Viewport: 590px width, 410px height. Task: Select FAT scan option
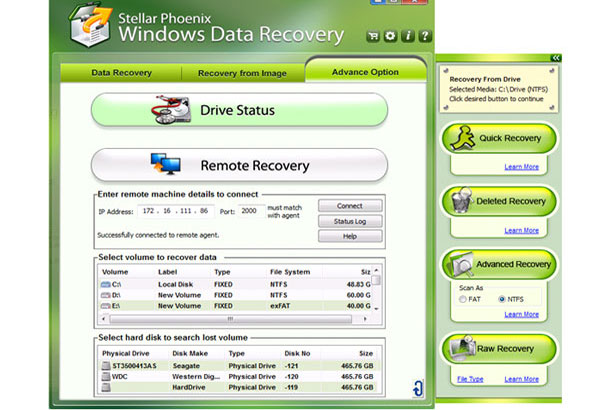click(x=462, y=299)
